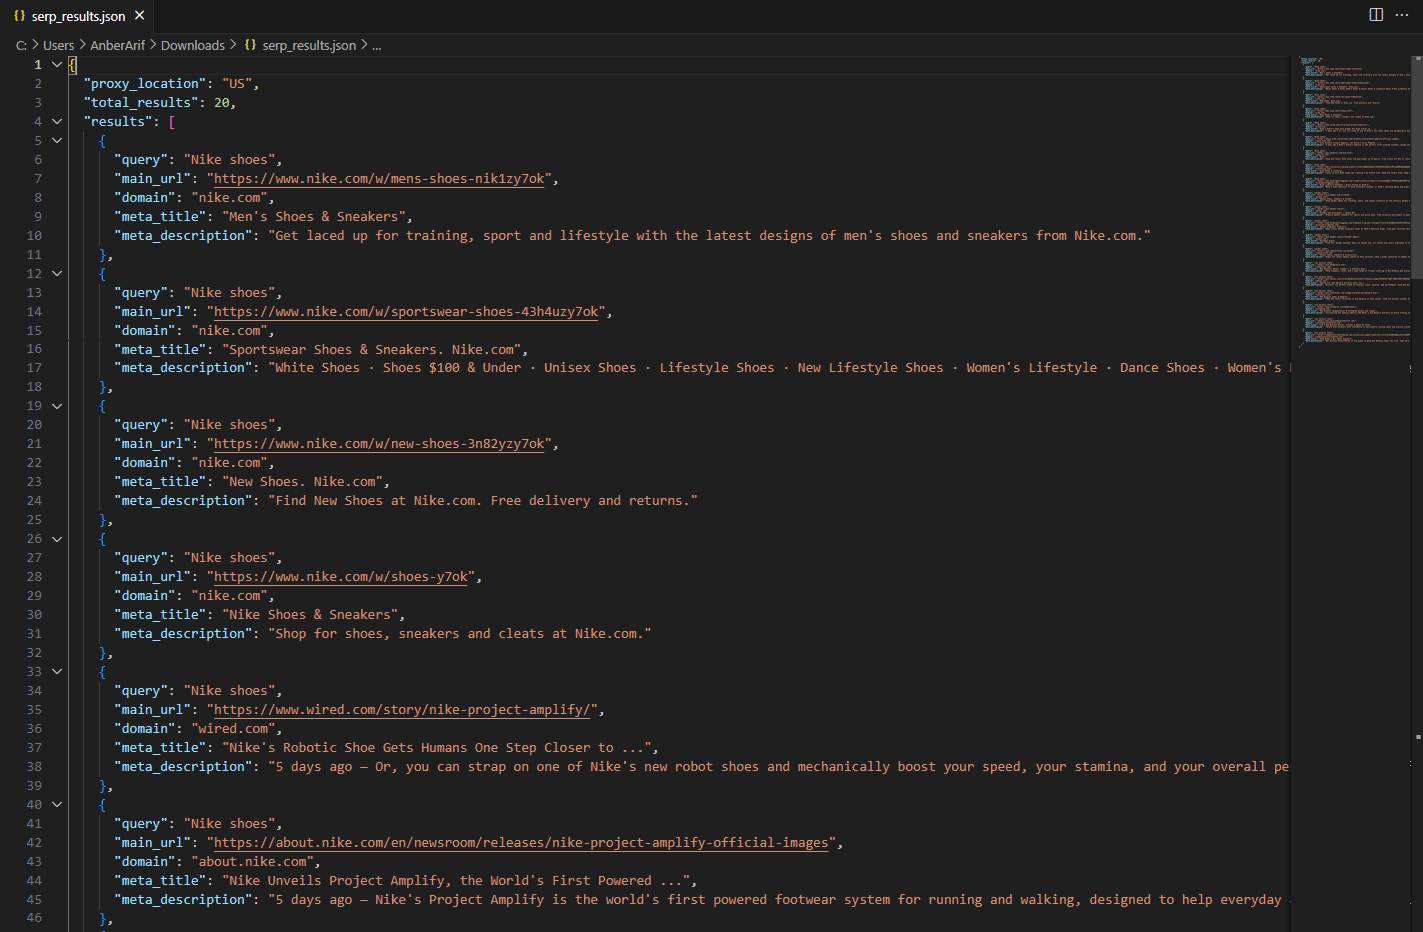
Task: Open the More Actions ellipsis menu
Action: 1402,15
